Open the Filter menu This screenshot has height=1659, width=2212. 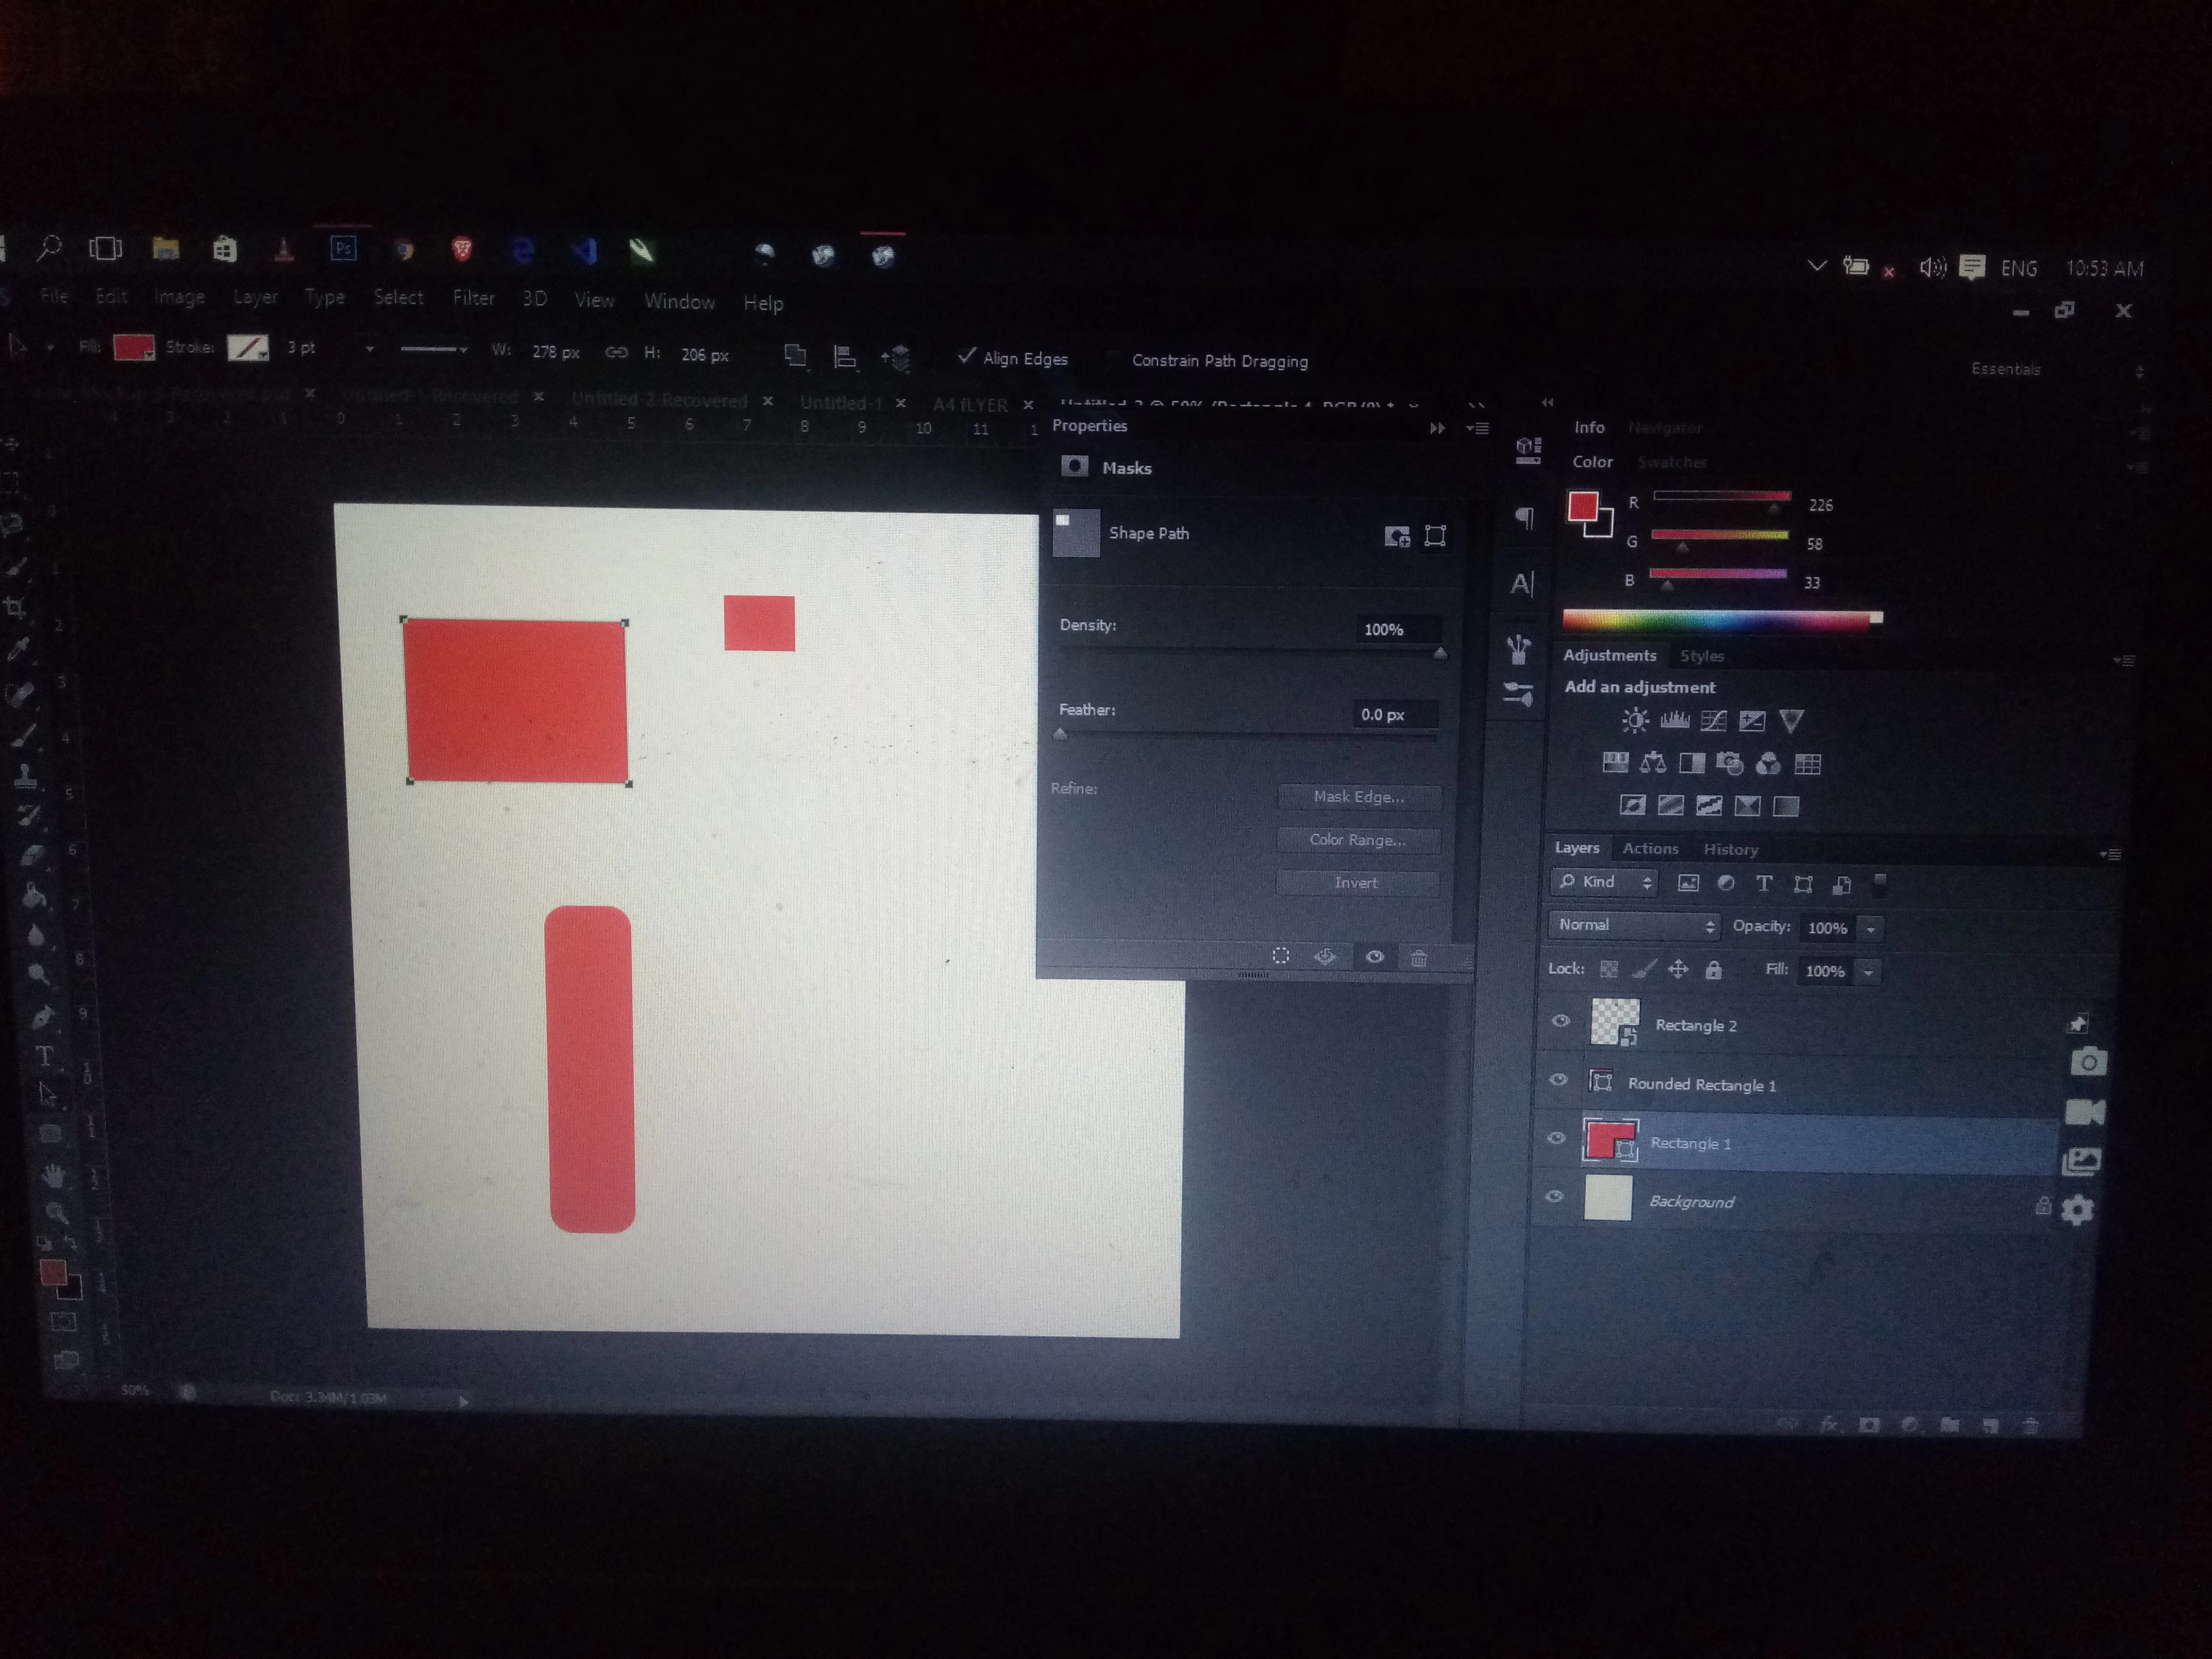click(473, 298)
